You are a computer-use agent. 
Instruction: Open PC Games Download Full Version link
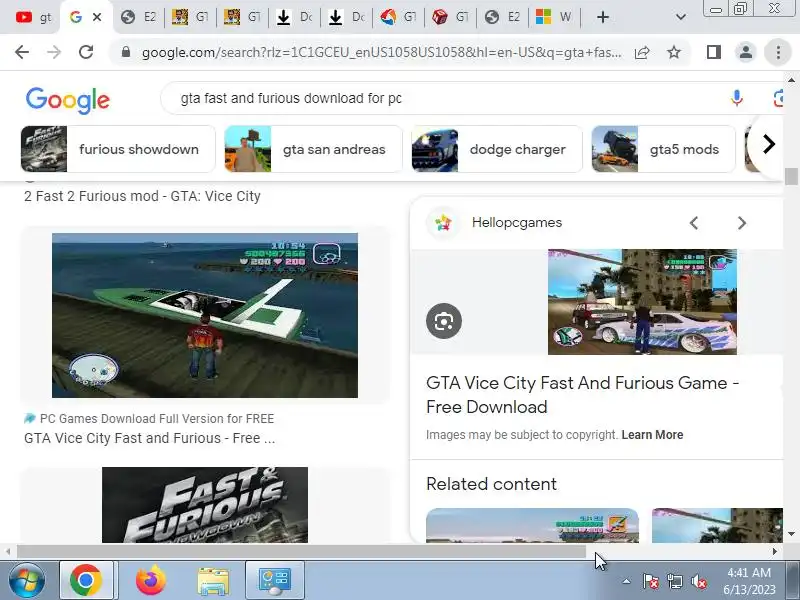(x=157, y=418)
